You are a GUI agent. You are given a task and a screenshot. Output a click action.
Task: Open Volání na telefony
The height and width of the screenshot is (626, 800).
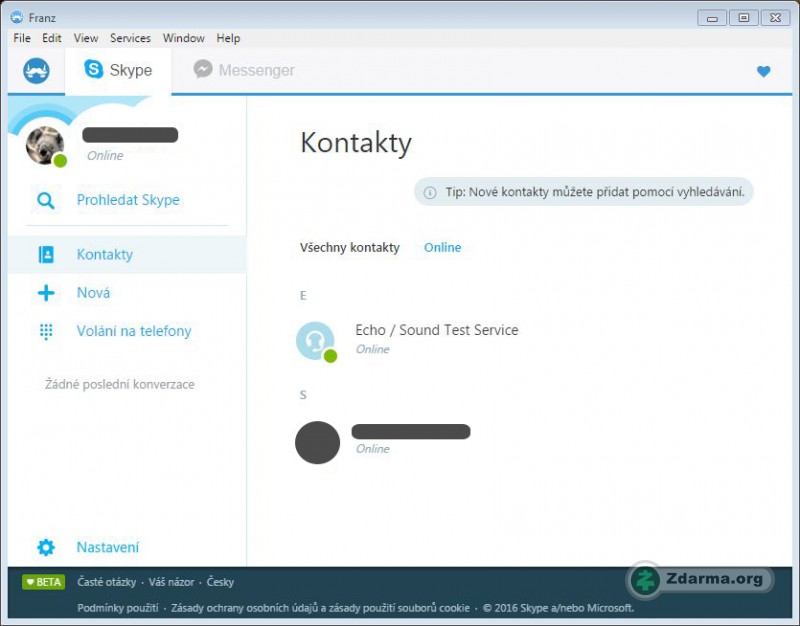click(134, 331)
